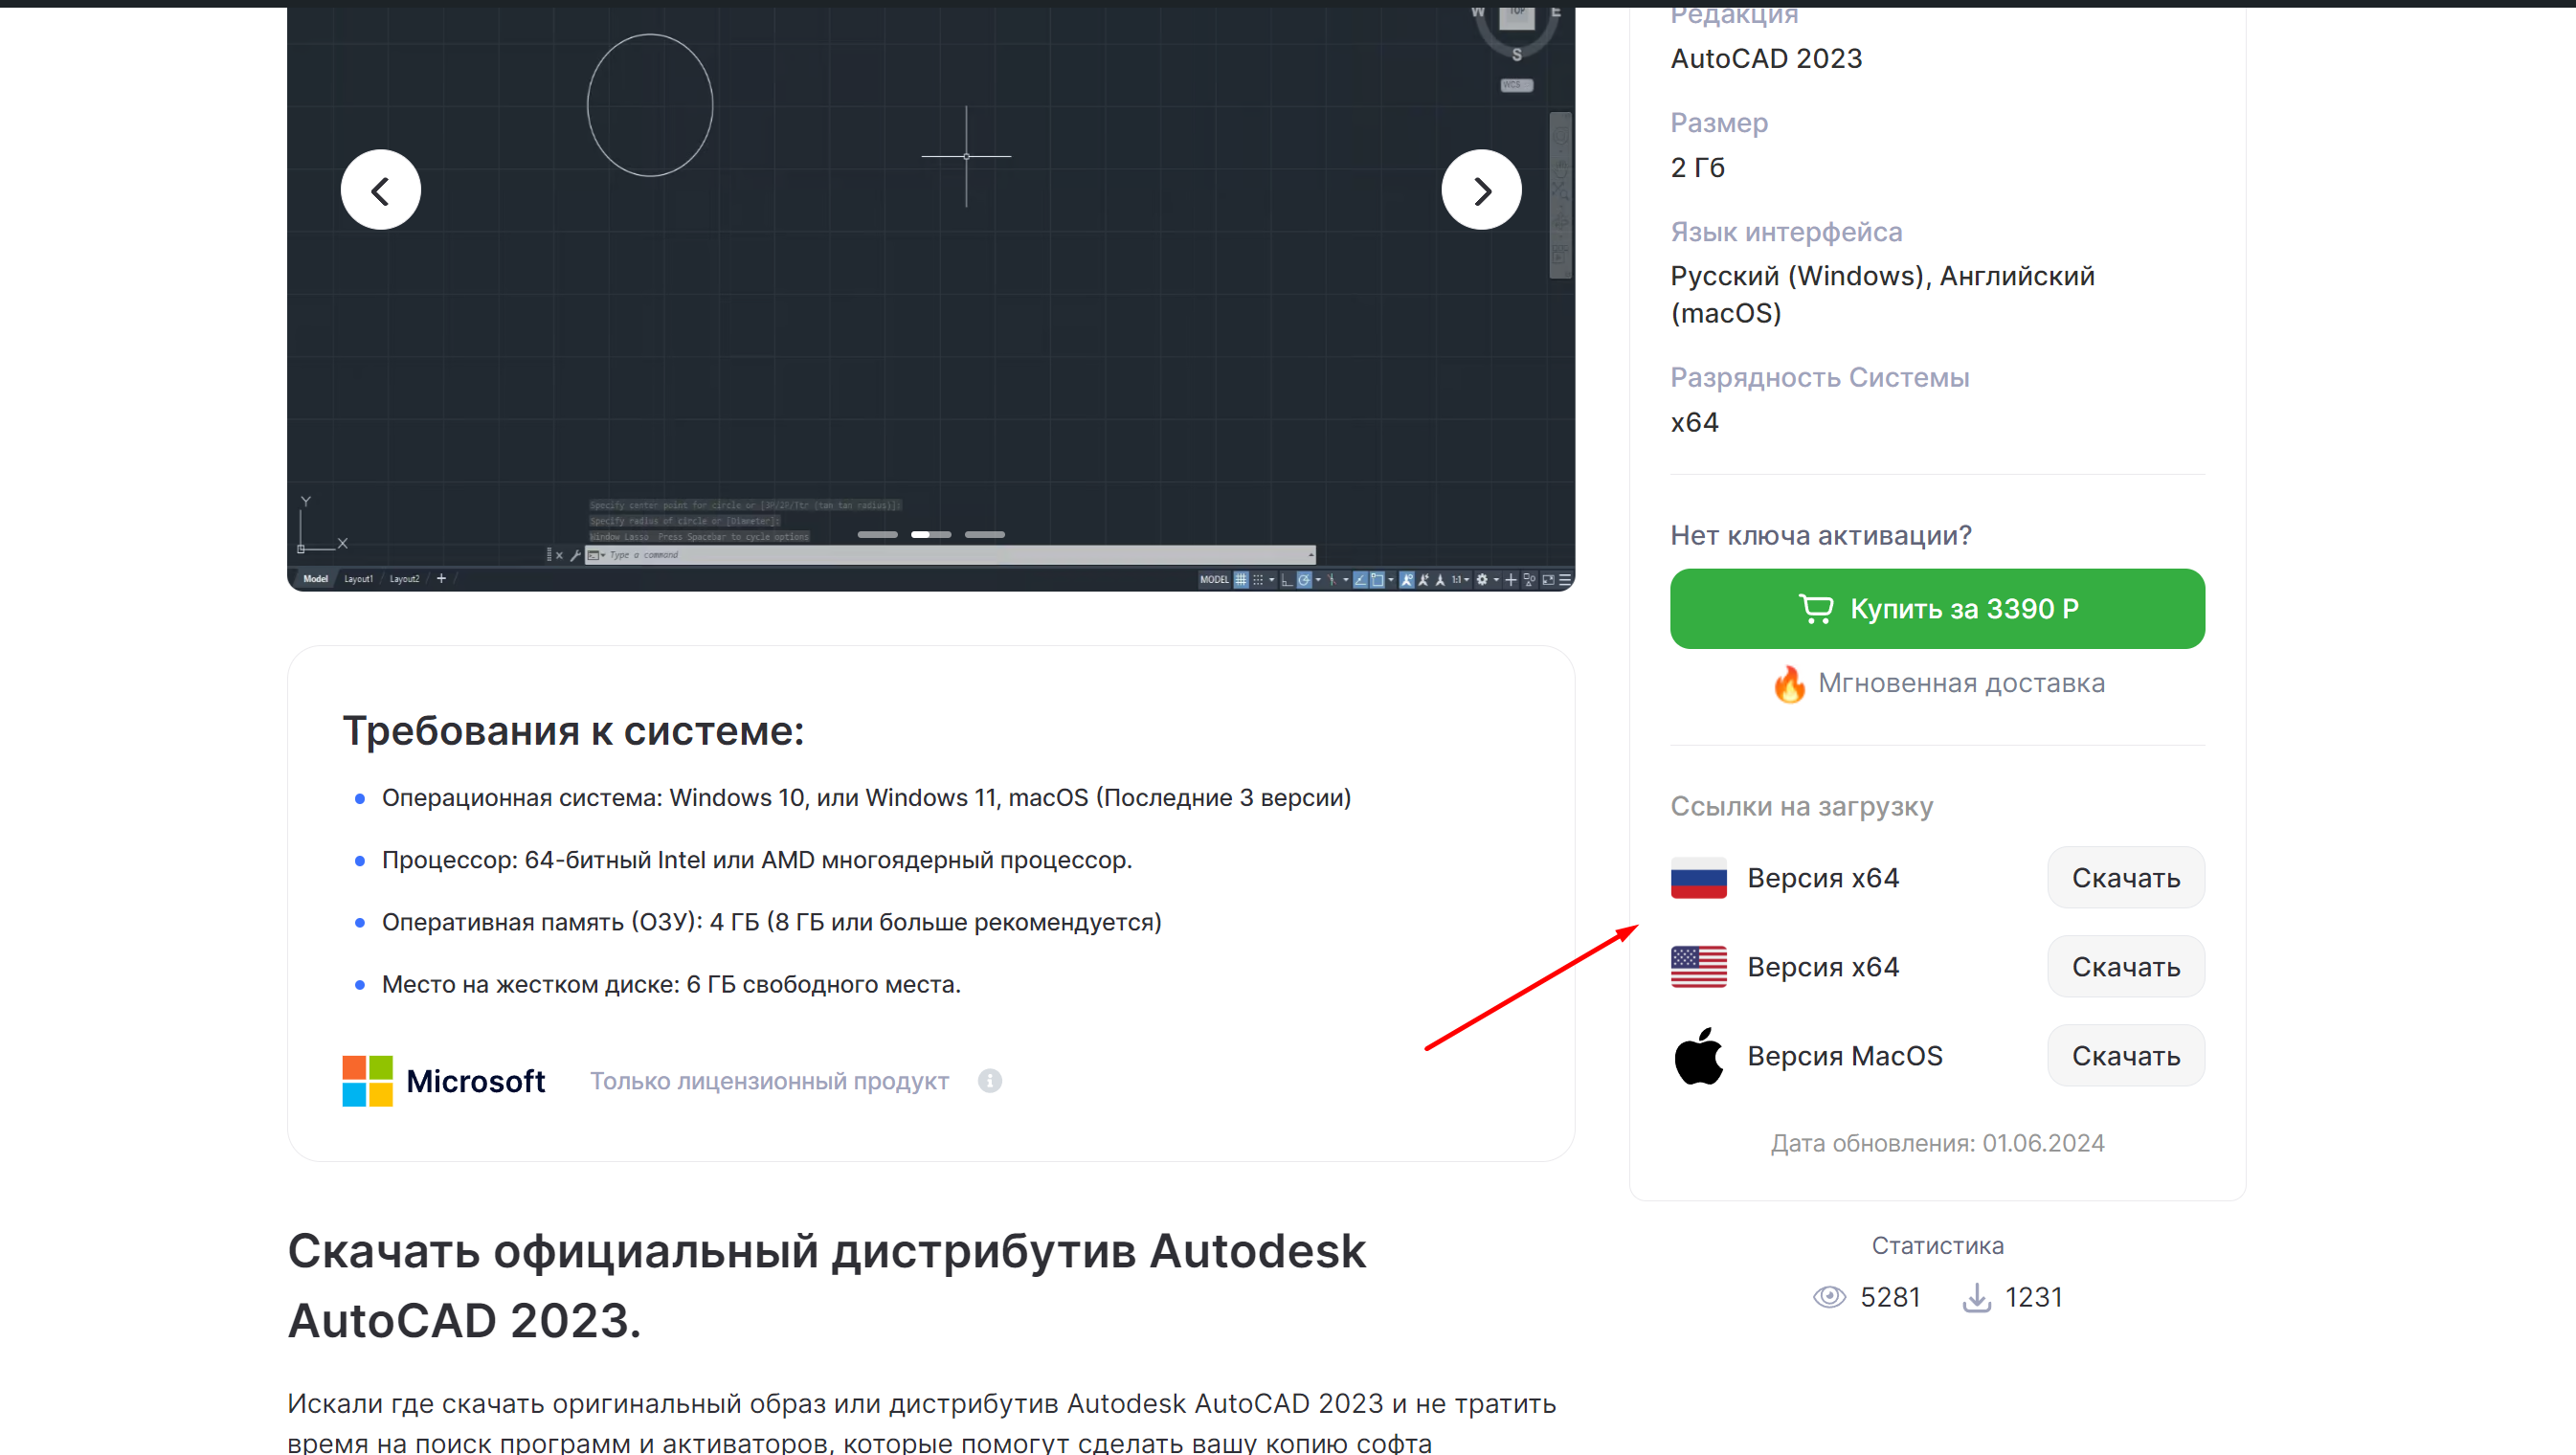Select the first carousel slide indicator
The height and width of the screenshot is (1455, 2576).
pos(877,535)
